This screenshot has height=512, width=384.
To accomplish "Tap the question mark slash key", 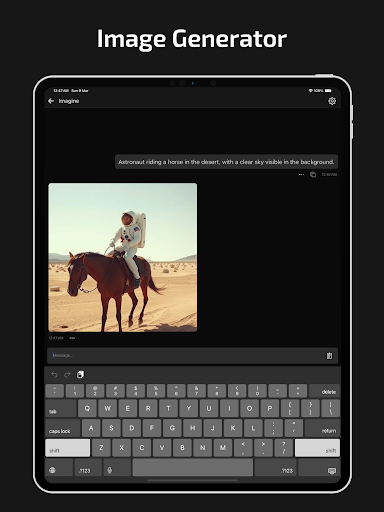I will (284, 448).
